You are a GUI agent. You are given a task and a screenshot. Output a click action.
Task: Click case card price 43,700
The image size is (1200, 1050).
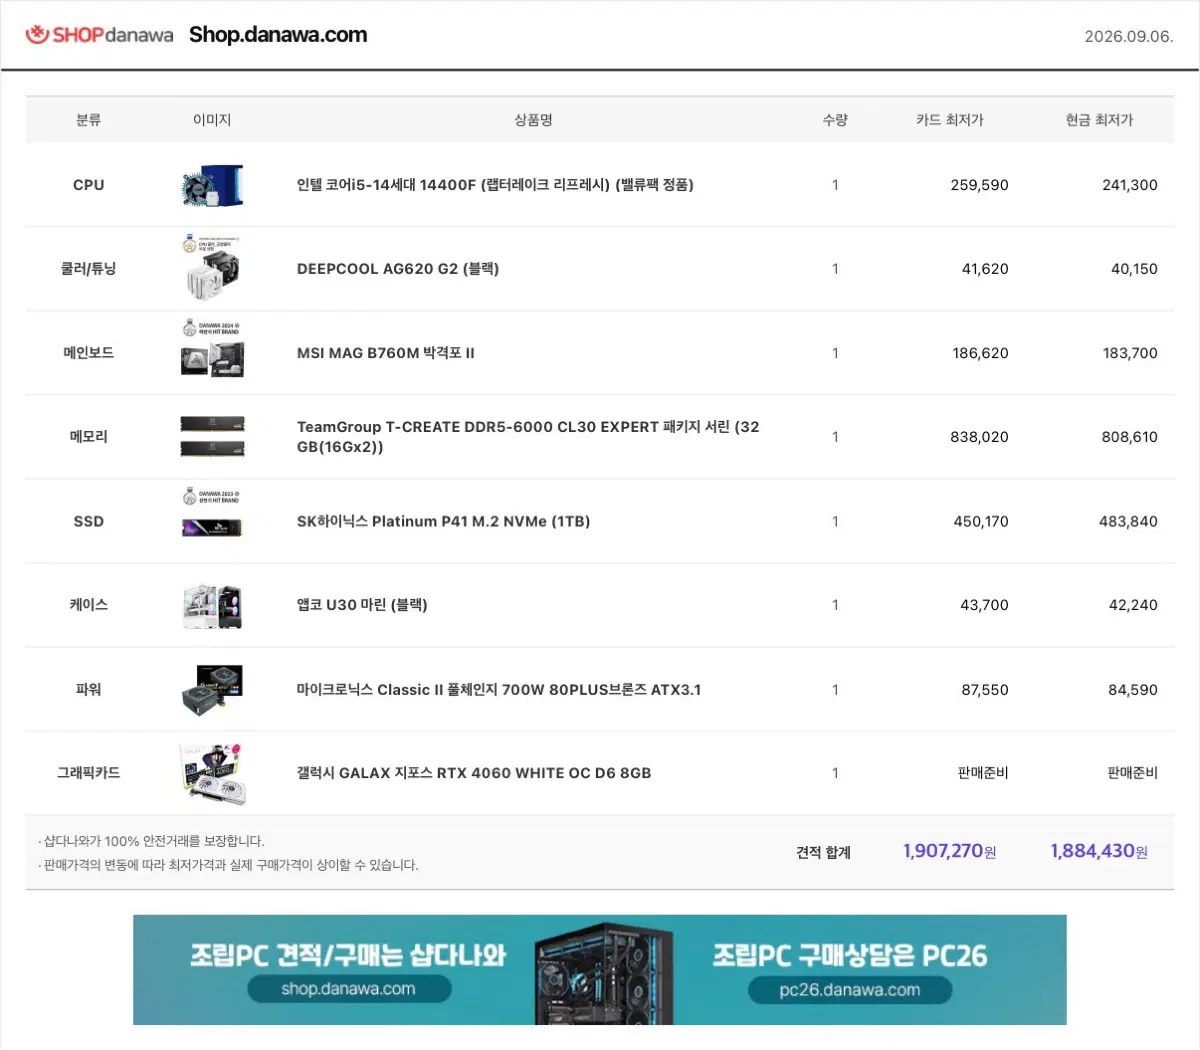[x=984, y=605]
